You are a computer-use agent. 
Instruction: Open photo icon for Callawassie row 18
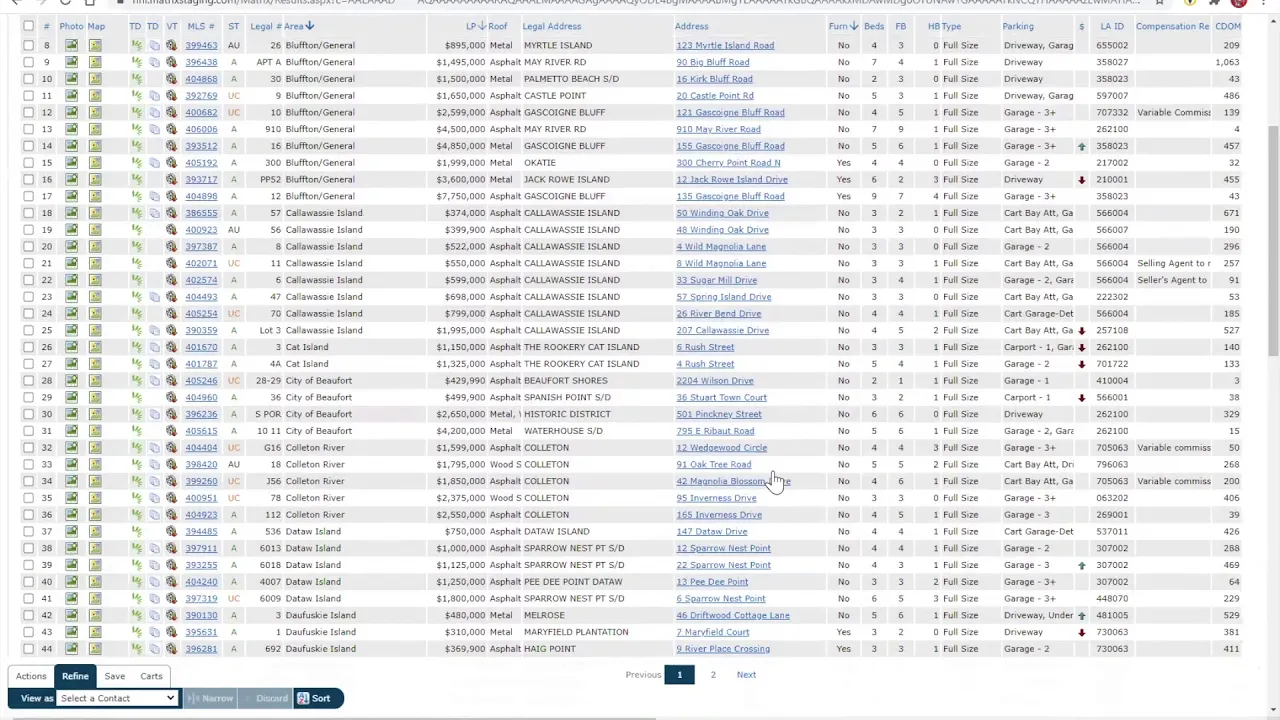click(x=71, y=213)
